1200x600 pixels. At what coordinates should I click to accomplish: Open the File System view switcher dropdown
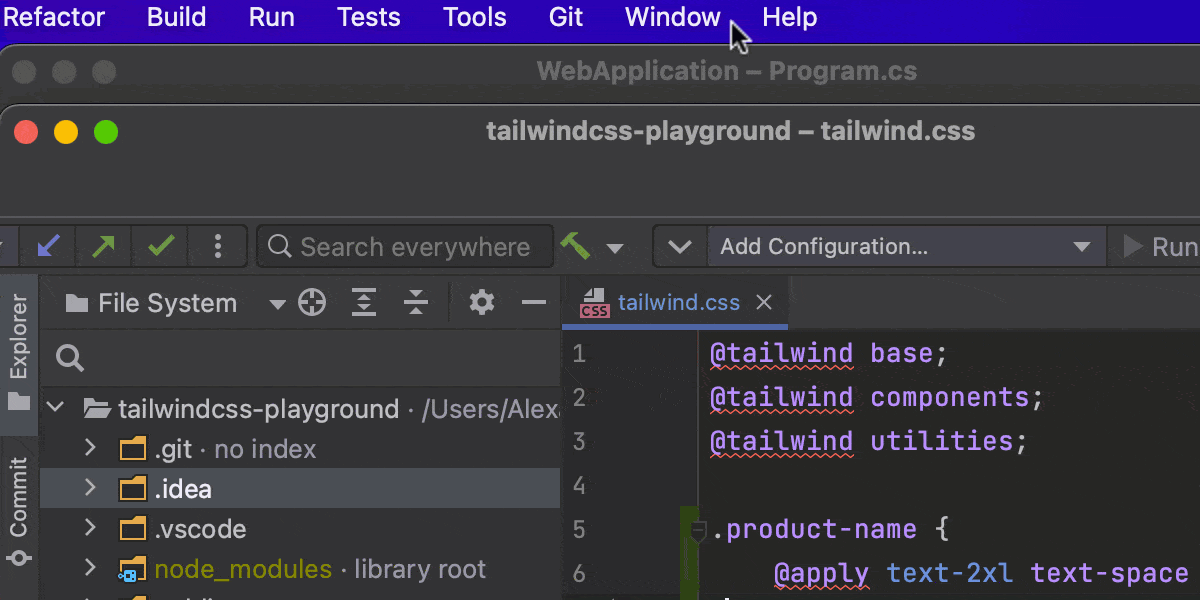click(x=277, y=302)
